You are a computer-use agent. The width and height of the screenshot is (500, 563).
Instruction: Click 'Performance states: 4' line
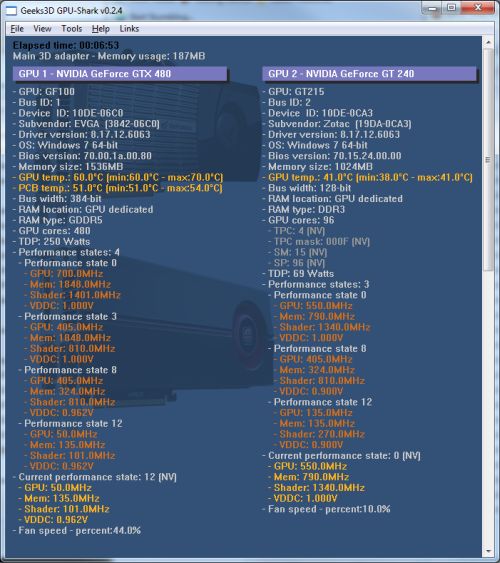[66, 252]
